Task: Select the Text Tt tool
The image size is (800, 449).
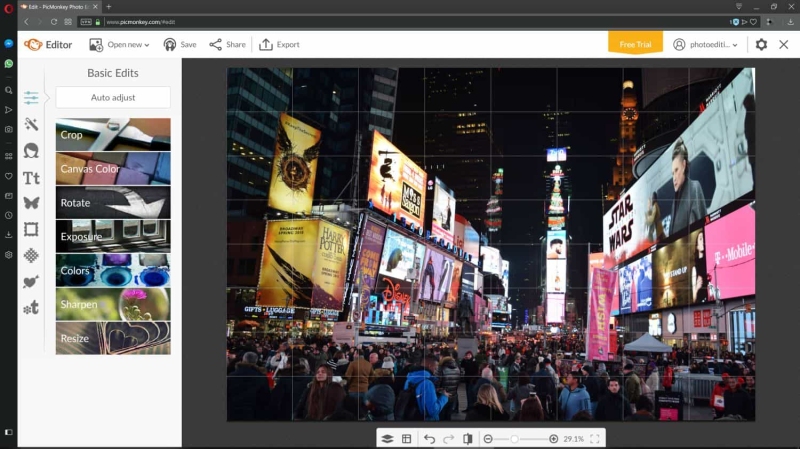Action: coord(31,178)
